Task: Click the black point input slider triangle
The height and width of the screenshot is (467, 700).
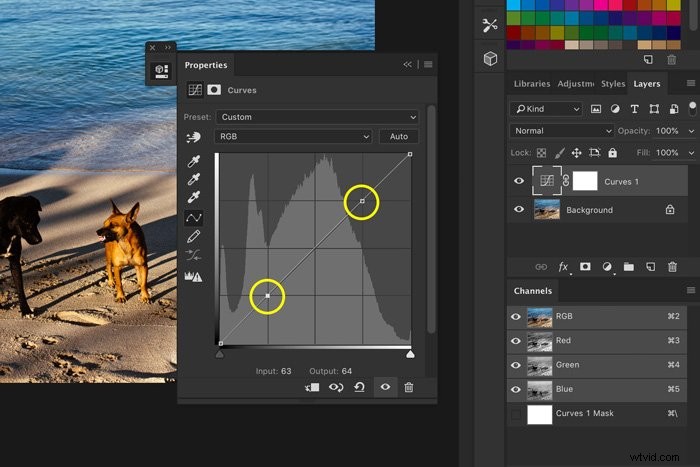Action: pyautogui.click(x=220, y=354)
